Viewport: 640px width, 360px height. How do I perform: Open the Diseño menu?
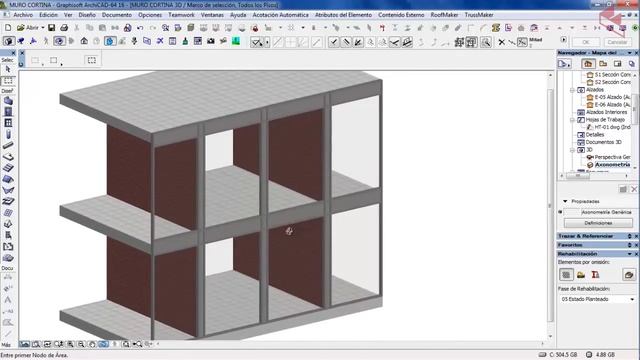click(x=87, y=15)
